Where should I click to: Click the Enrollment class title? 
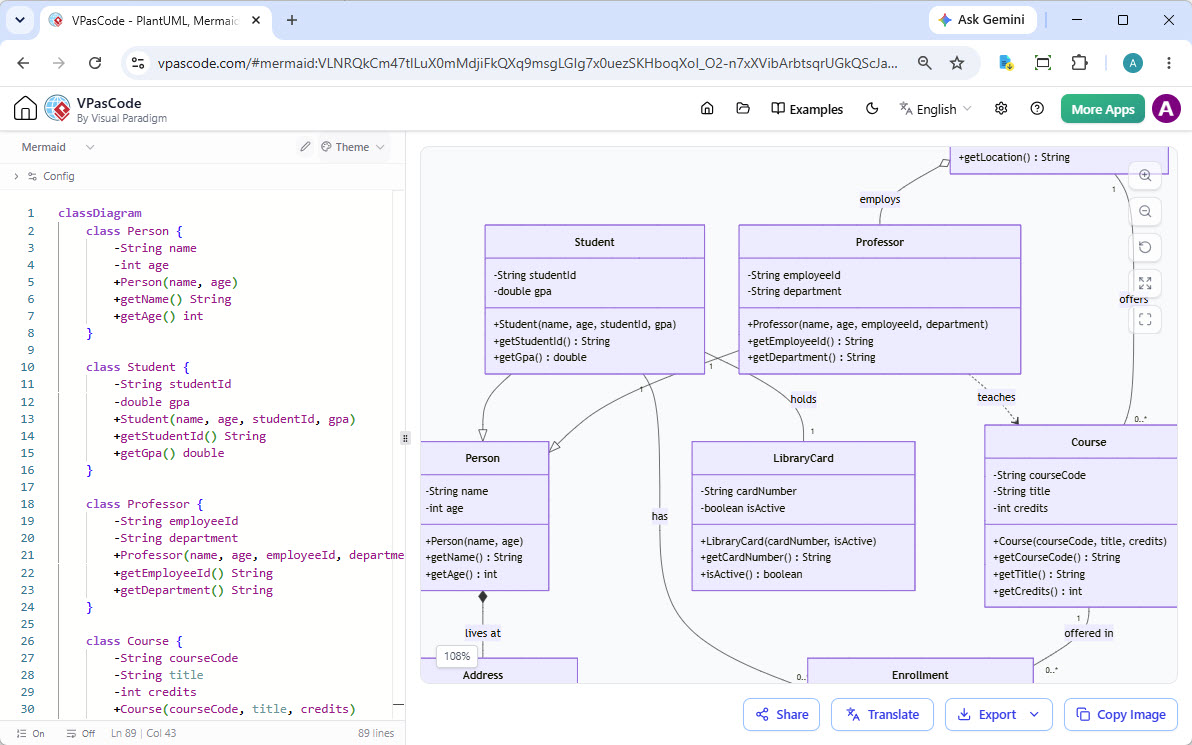tap(920, 675)
